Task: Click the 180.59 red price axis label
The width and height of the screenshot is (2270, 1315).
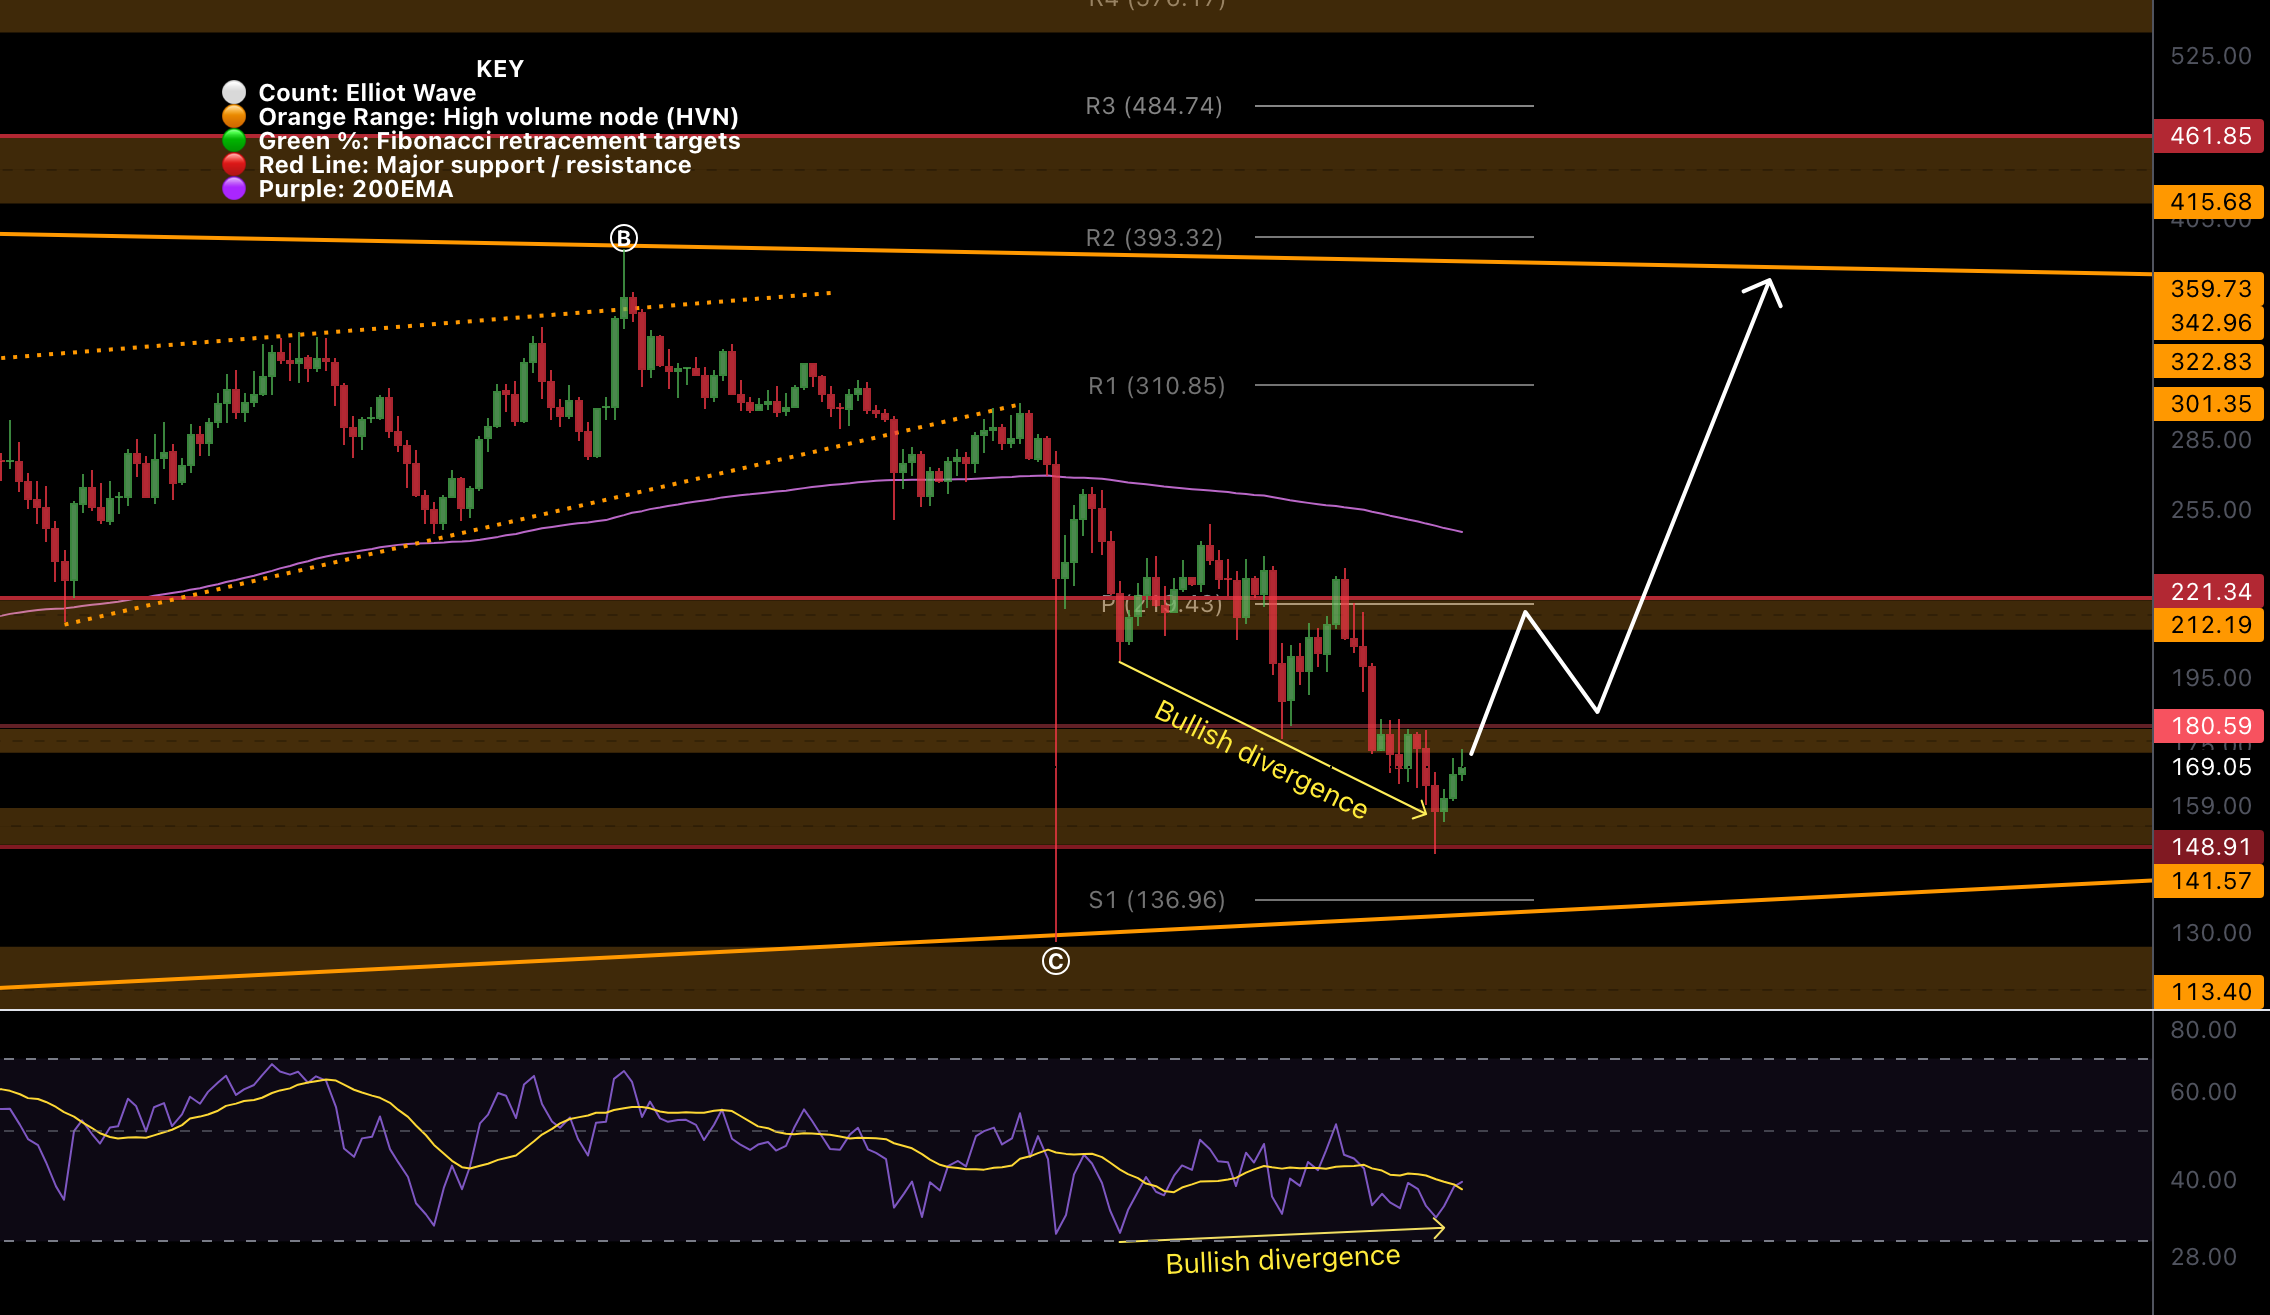Action: coord(2210,726)
